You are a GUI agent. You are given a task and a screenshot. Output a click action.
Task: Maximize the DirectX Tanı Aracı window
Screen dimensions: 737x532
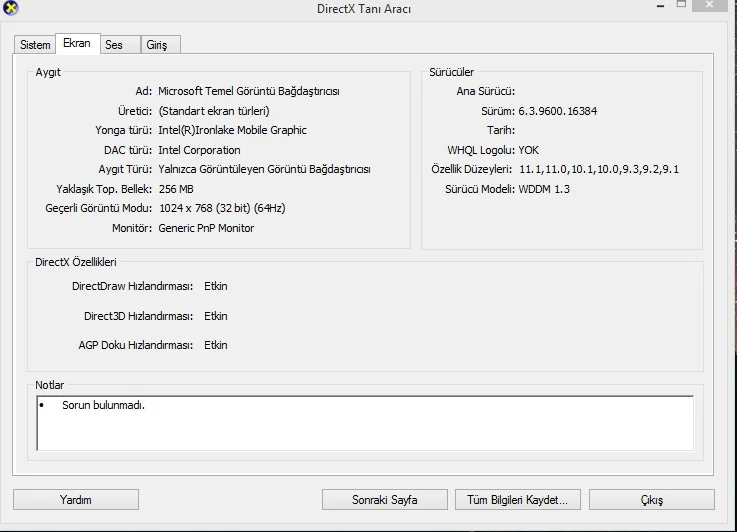681,5
